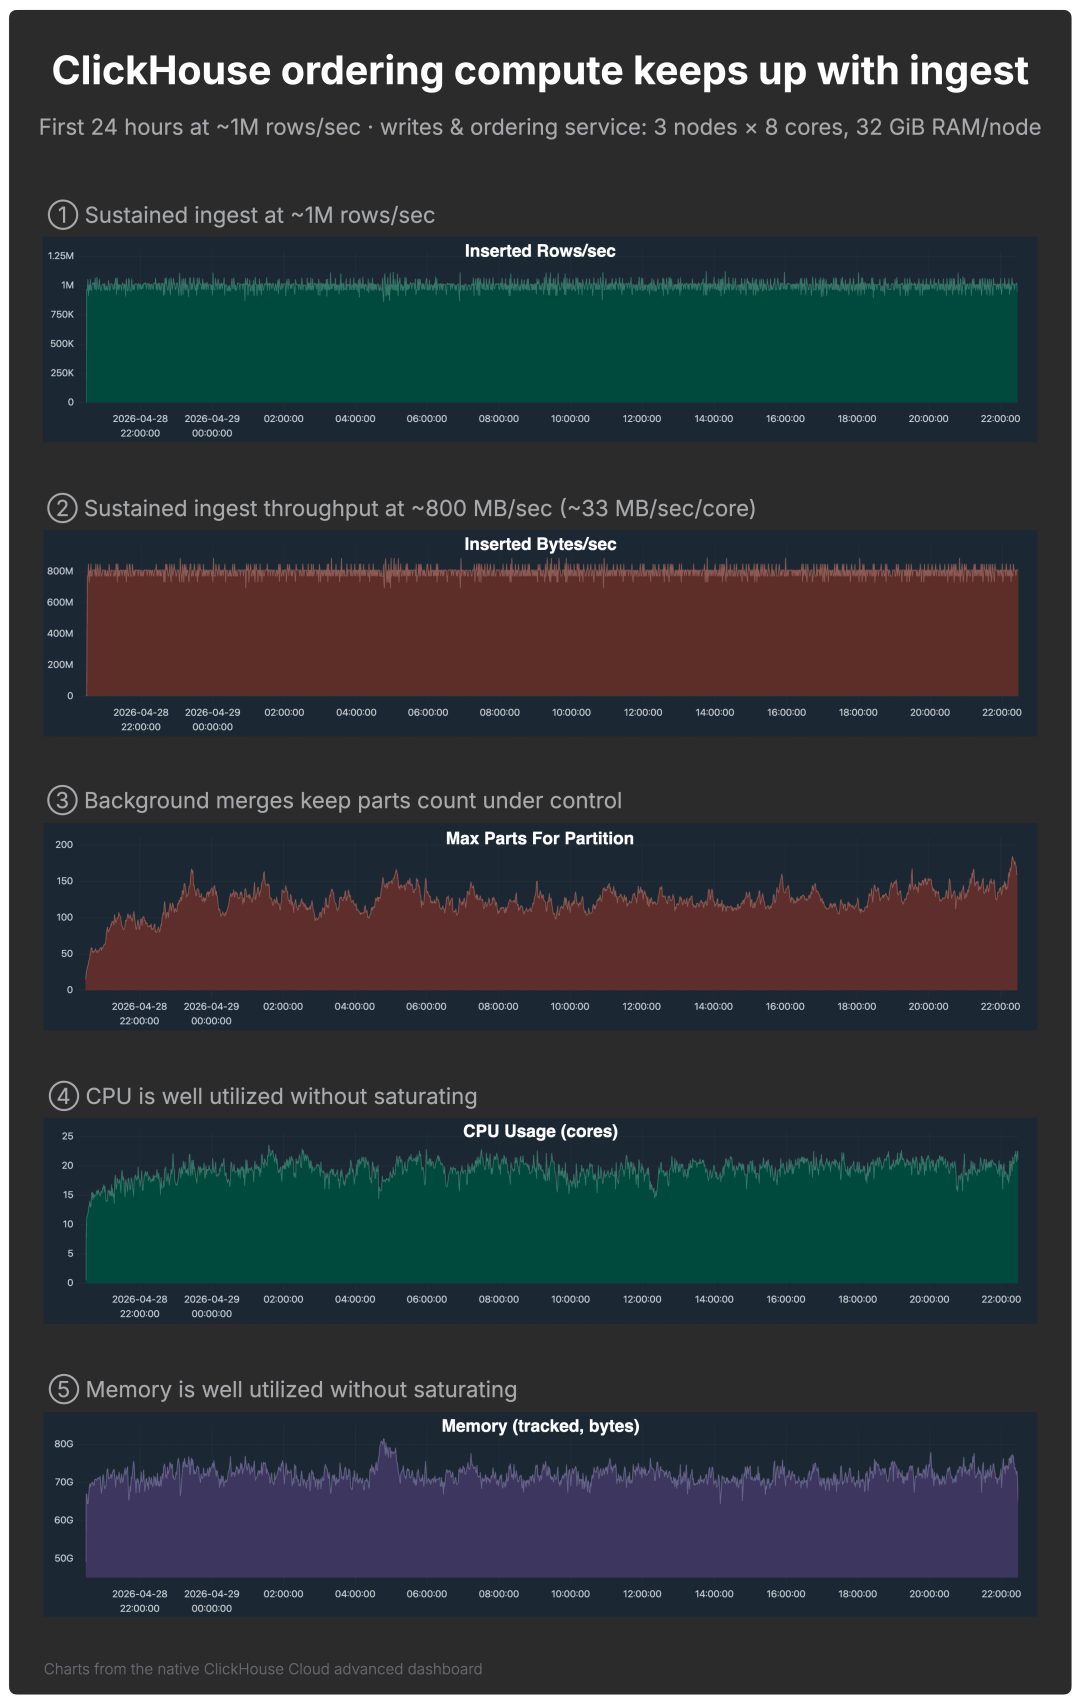1080x1704 pixels.
Task: Click the '60G' y-axis label in Memory chart
Action: point(64,1520)
